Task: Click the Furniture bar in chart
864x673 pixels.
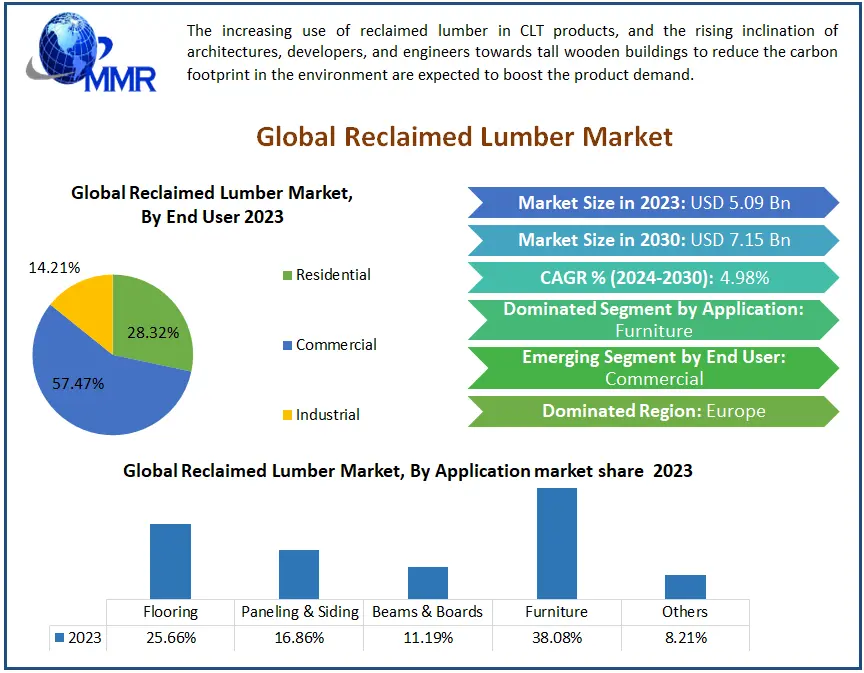Action: [x=556, y=543]
